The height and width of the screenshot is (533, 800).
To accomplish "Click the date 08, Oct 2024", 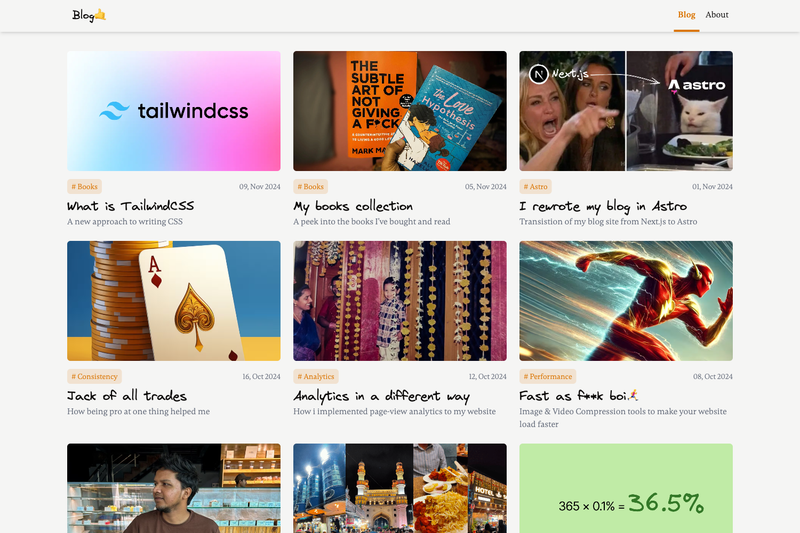I will pos(713,376).
